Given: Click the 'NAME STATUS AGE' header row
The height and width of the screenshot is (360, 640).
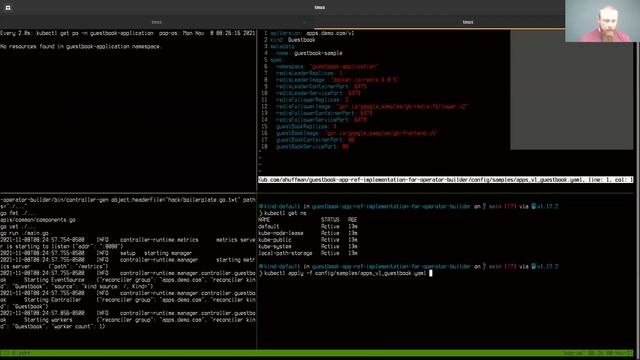Looking at the screenshot, I should 308,220.
